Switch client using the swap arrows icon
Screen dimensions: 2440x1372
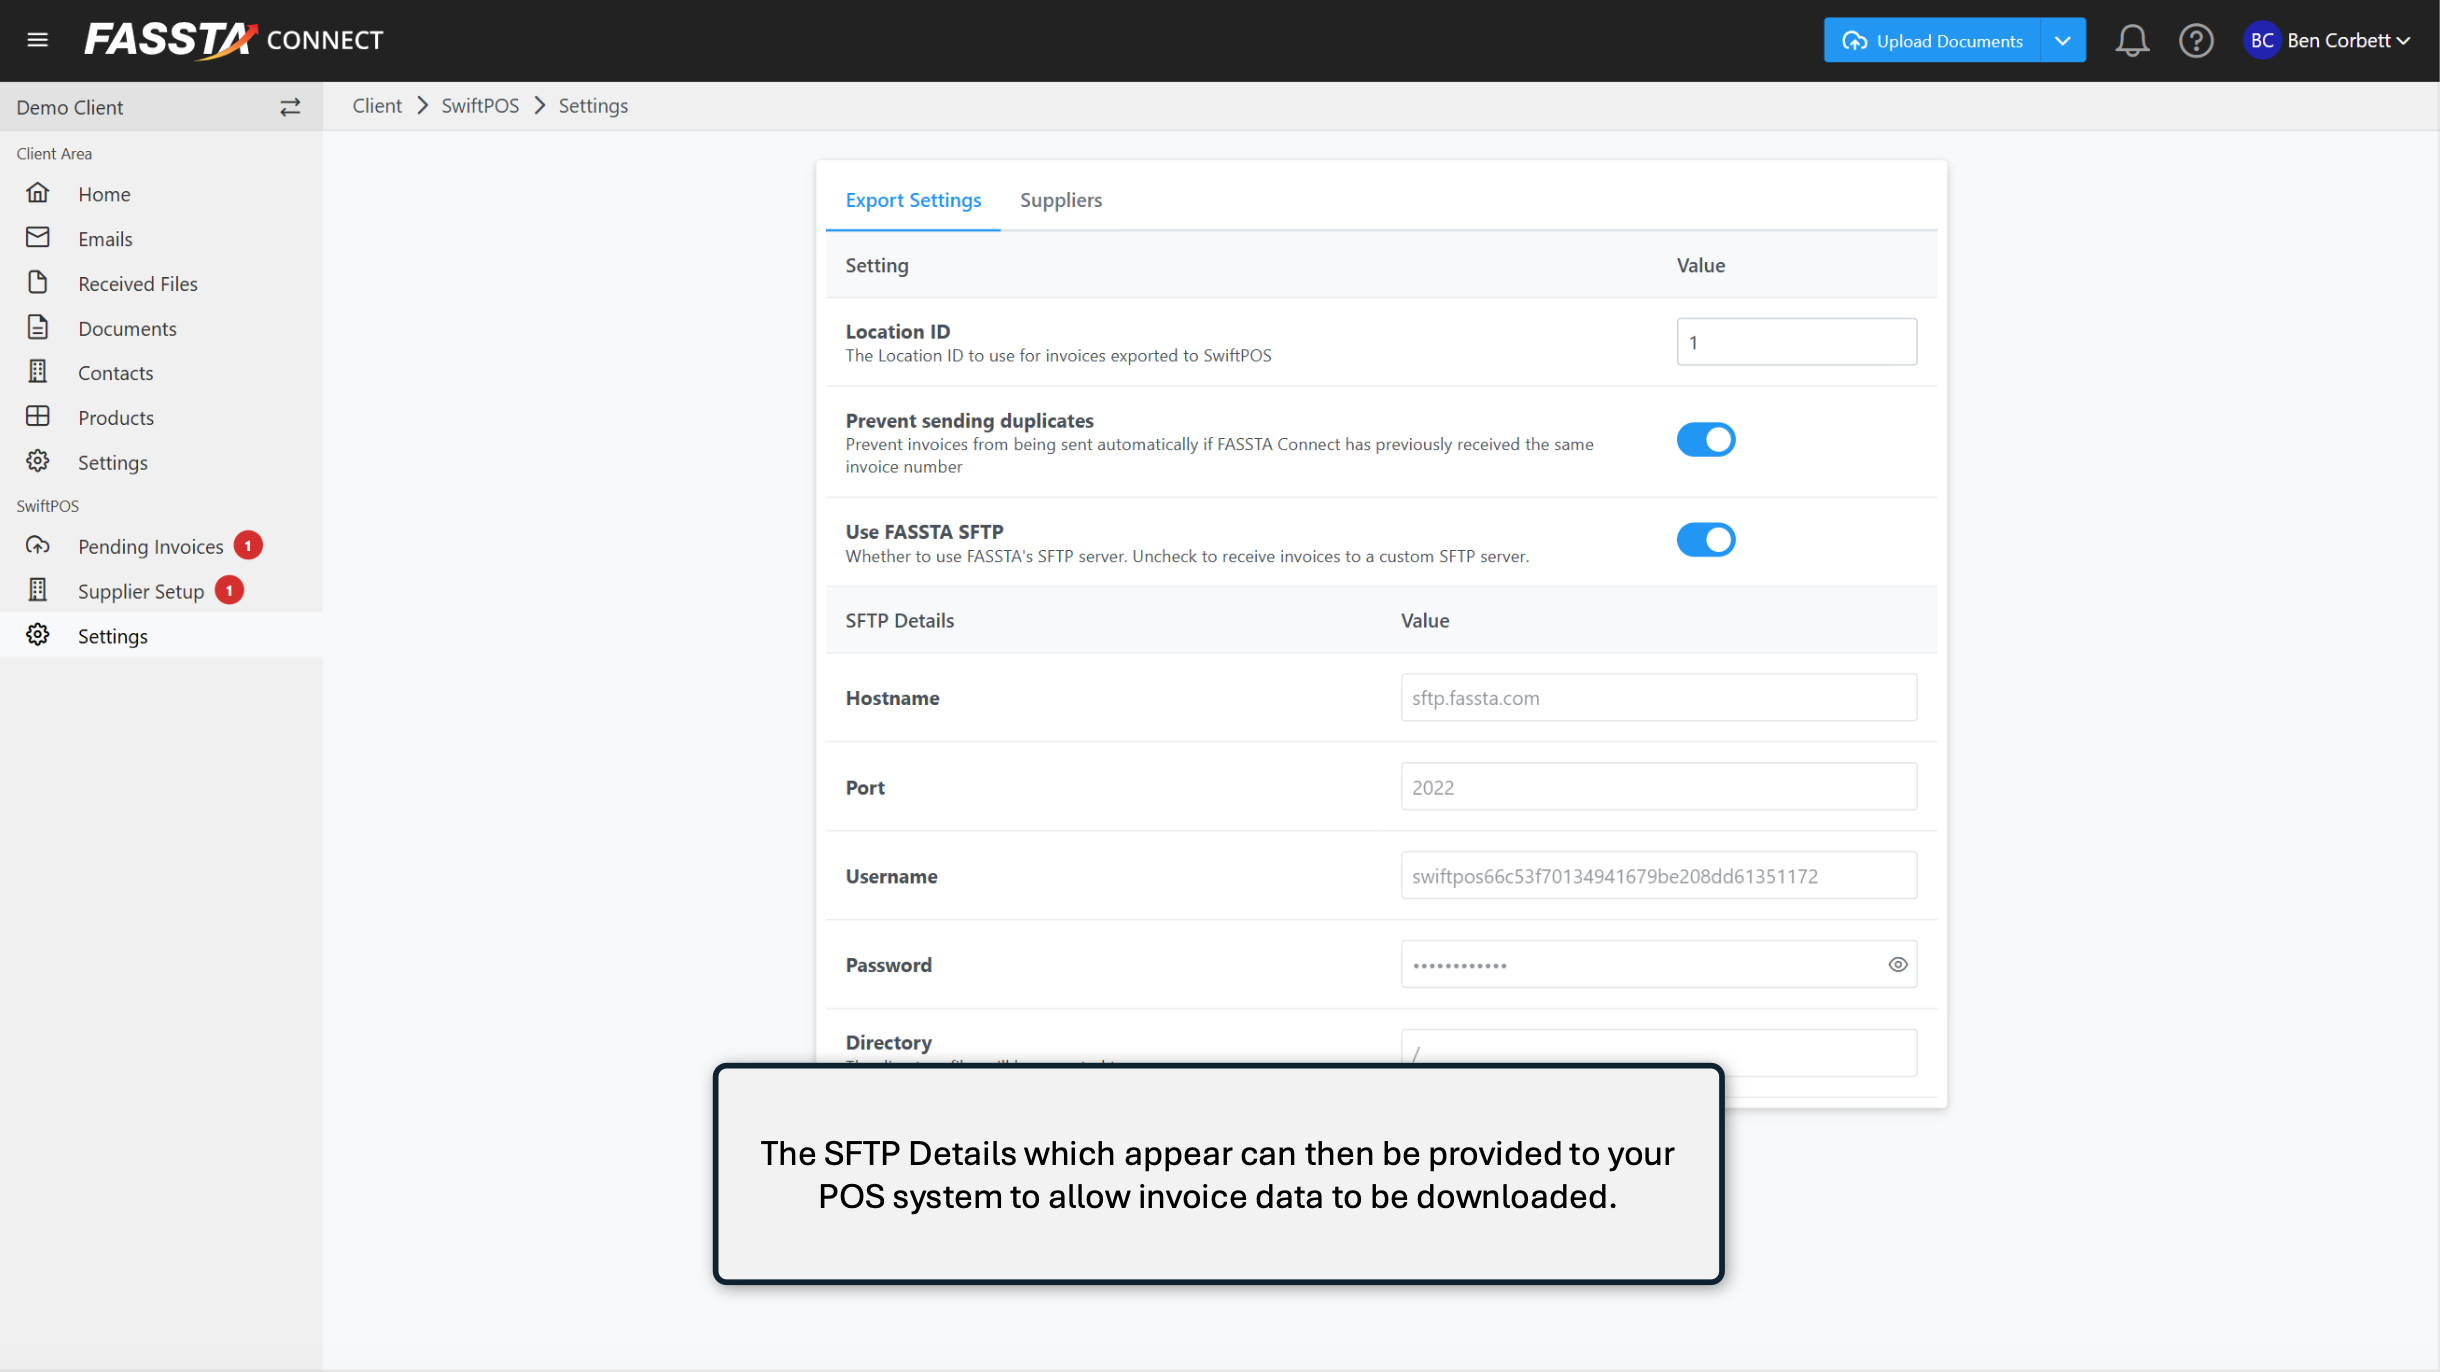[290, 107]
